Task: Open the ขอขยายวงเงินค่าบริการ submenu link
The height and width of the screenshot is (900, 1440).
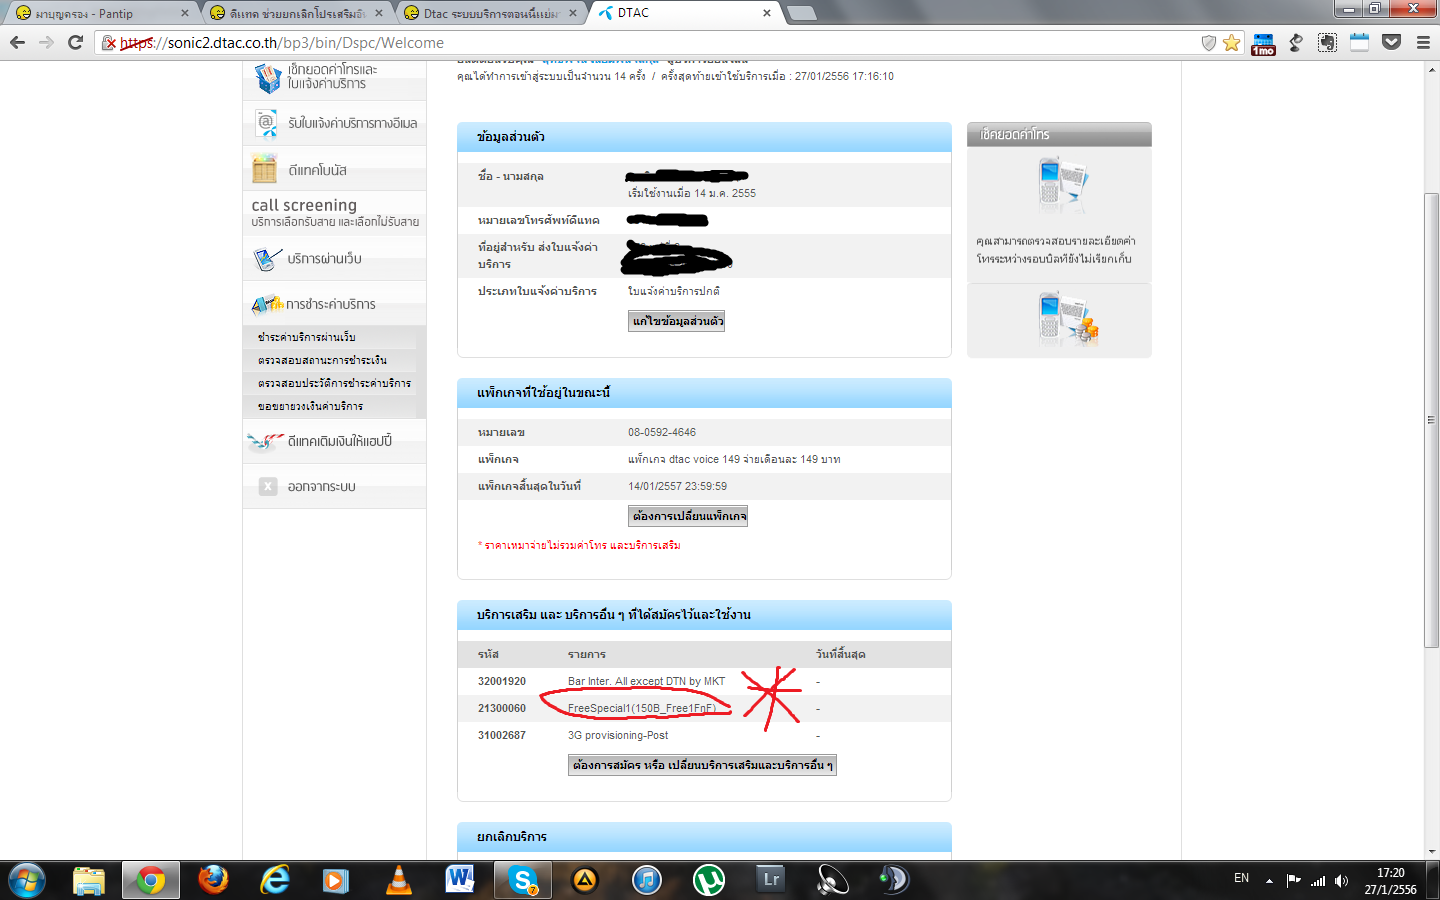Action: pyautogui.click(x=310, y=406)
